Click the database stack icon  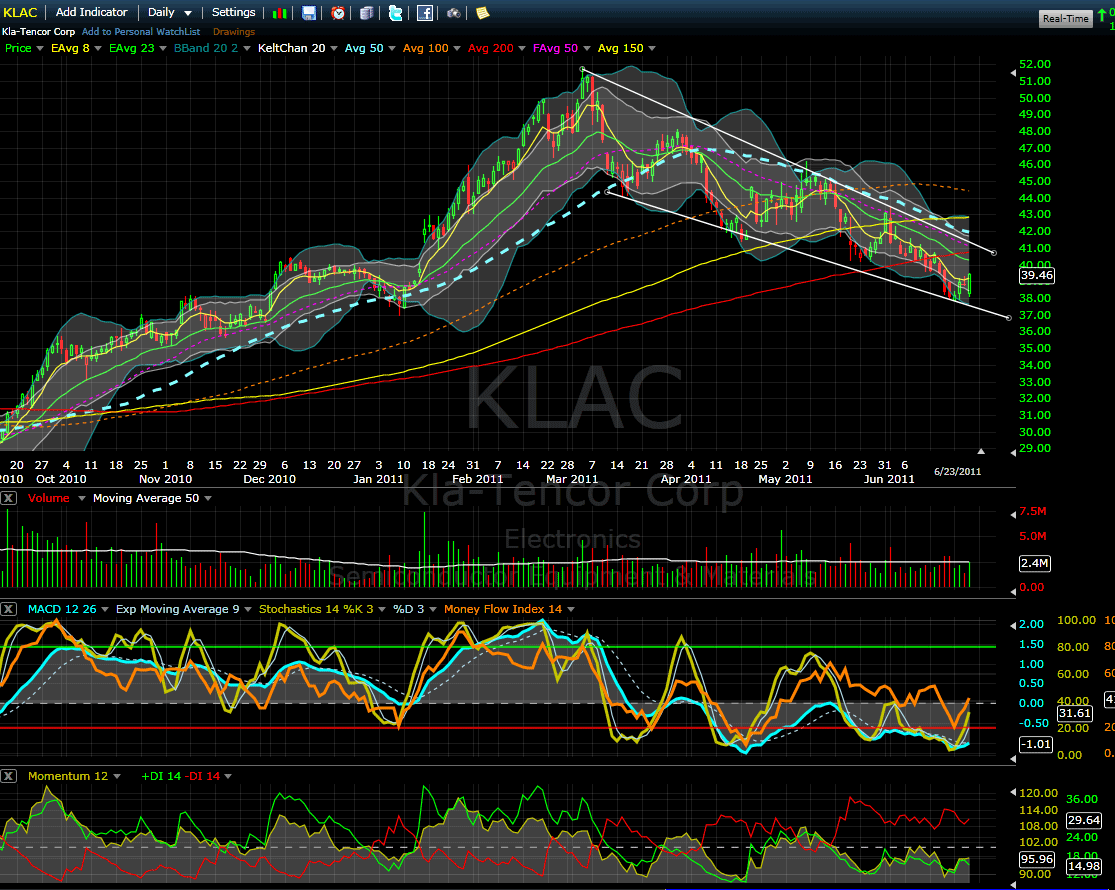tap(367, 13)
